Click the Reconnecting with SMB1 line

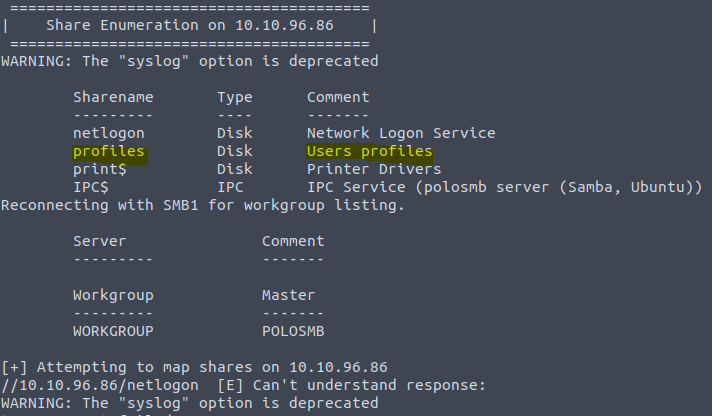tap(203, 205)
